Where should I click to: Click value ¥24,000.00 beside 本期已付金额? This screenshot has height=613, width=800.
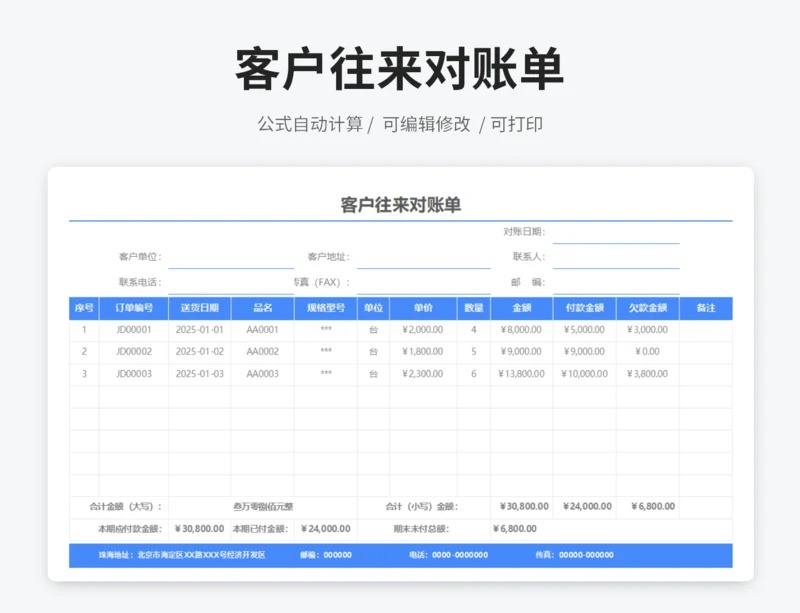pyautogui.click(x=326, y=529)
